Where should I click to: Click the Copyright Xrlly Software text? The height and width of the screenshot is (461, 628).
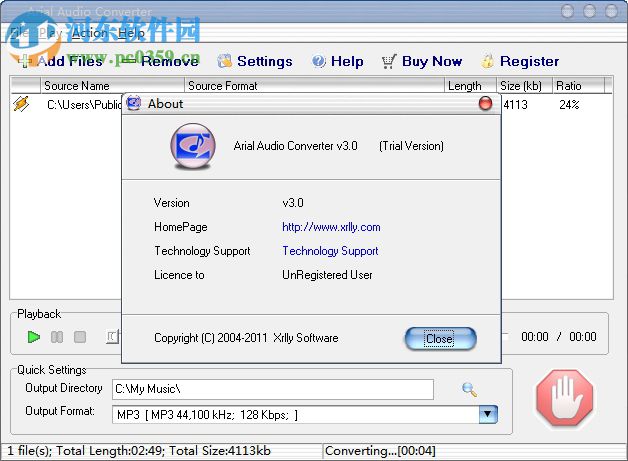(x=246, y=338)
